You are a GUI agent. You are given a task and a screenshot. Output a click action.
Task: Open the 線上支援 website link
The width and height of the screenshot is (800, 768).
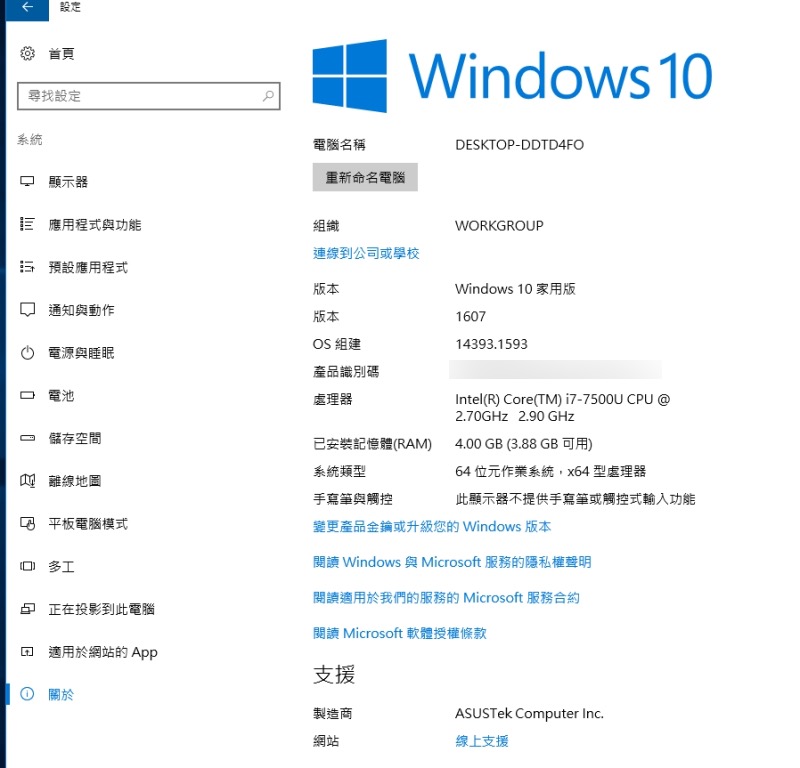click(482, 741)
